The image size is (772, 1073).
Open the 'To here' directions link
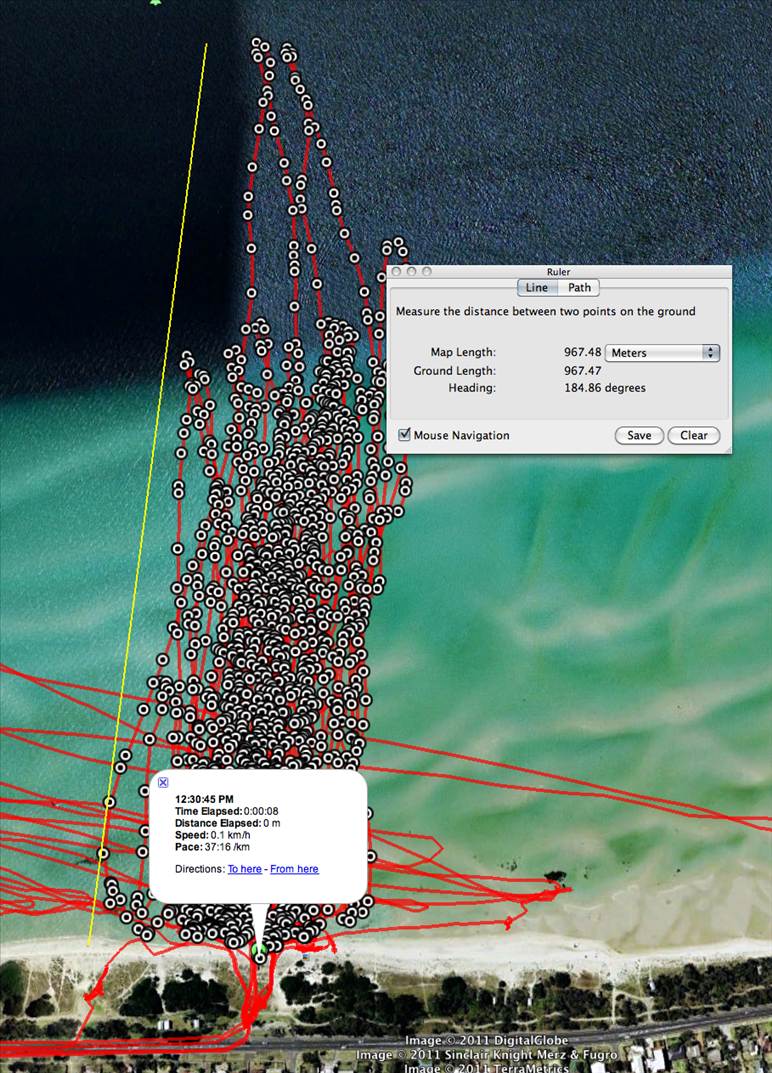(x=245, y=869)
